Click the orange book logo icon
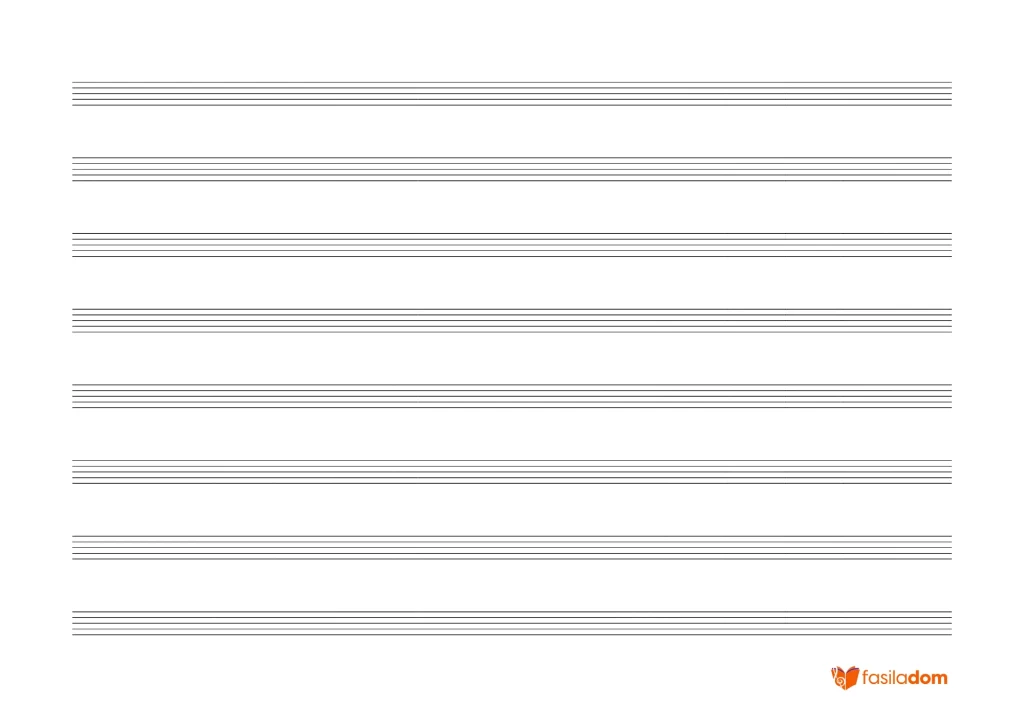 click(845, 678)
